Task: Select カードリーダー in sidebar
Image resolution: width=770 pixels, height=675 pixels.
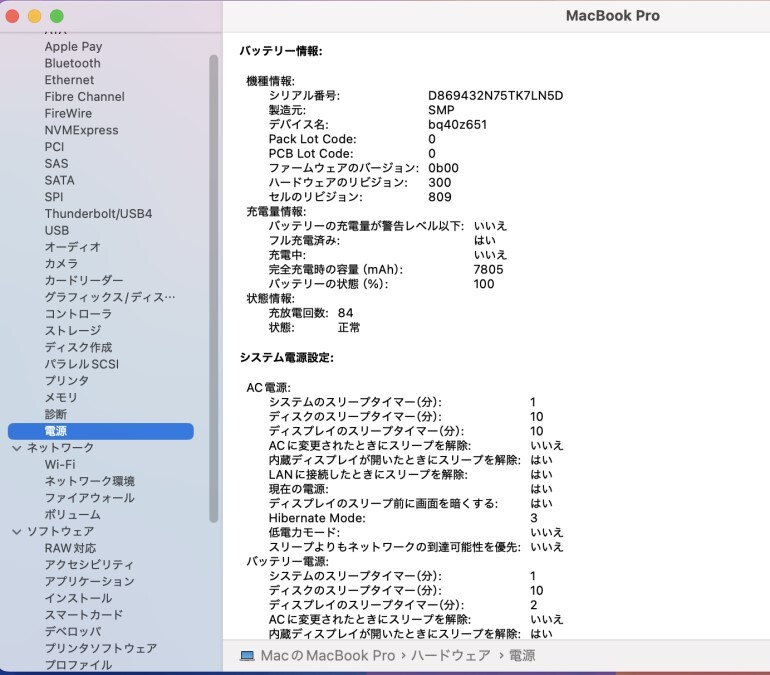Action: [x=83, y=280]
